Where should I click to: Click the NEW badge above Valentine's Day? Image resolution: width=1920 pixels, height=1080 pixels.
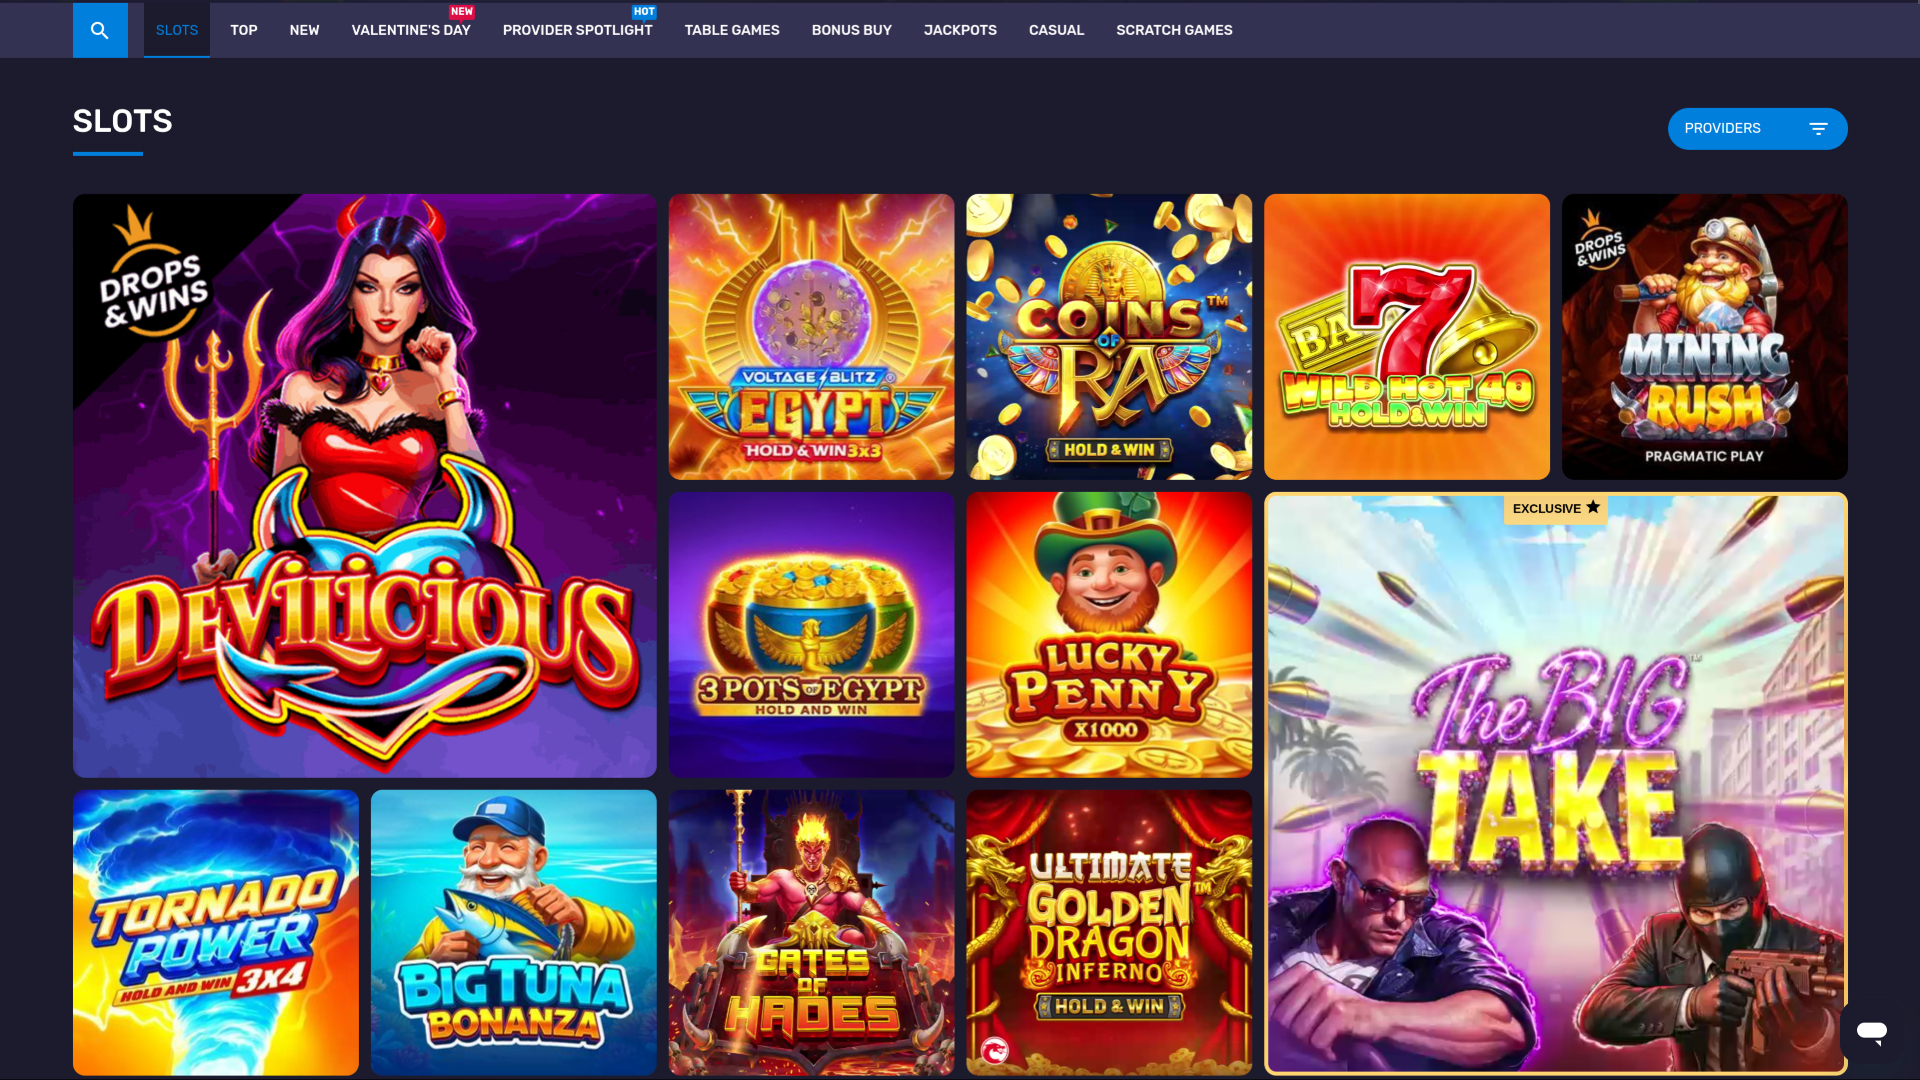[x=461, y=11]
